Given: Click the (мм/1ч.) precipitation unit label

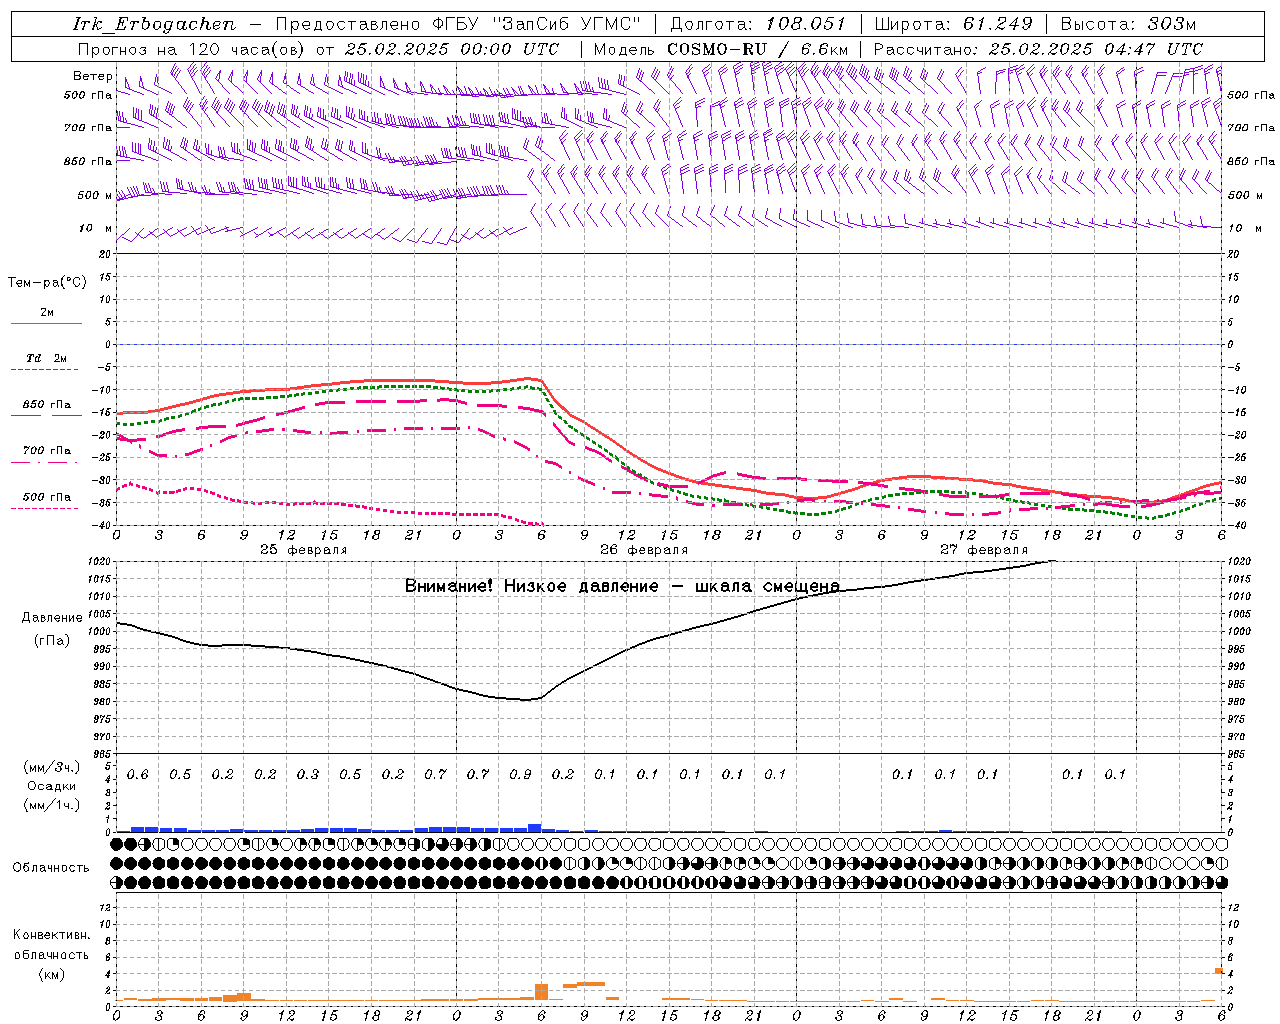Looking at the screenshot, I should [52, 805].
